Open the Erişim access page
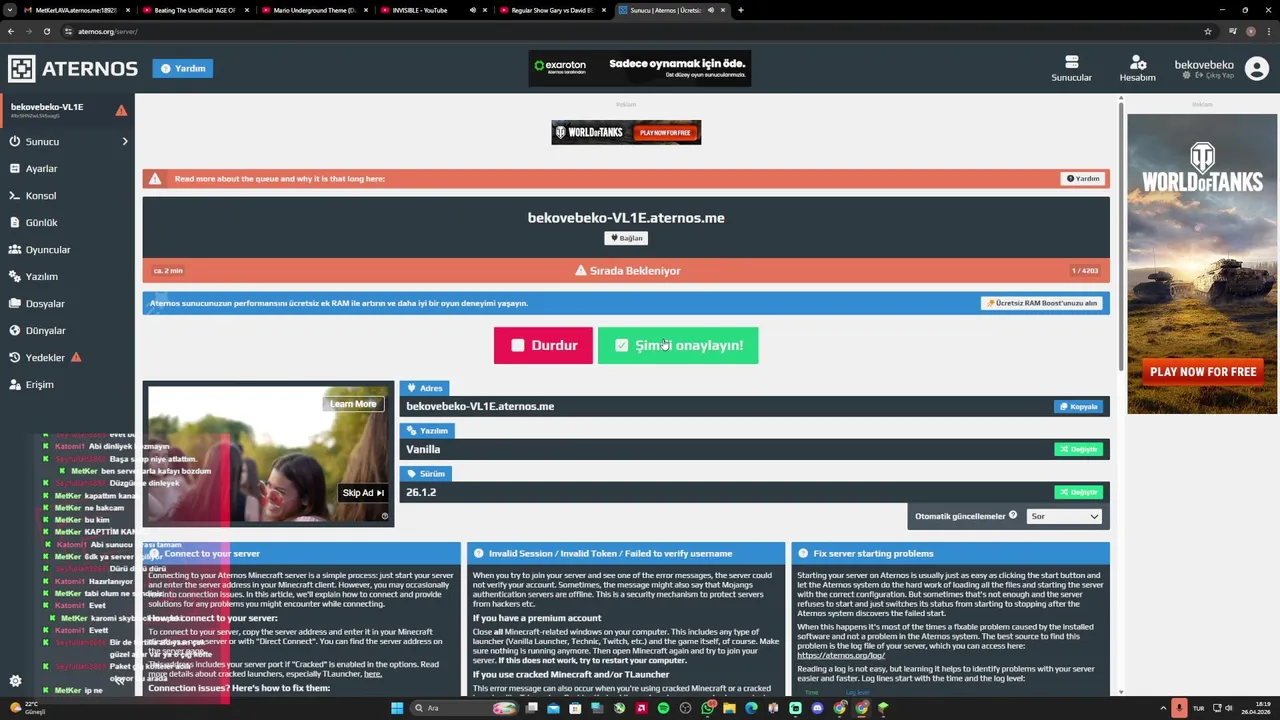The width and height of the screenshot is (1280, 720). click(67, 384)
